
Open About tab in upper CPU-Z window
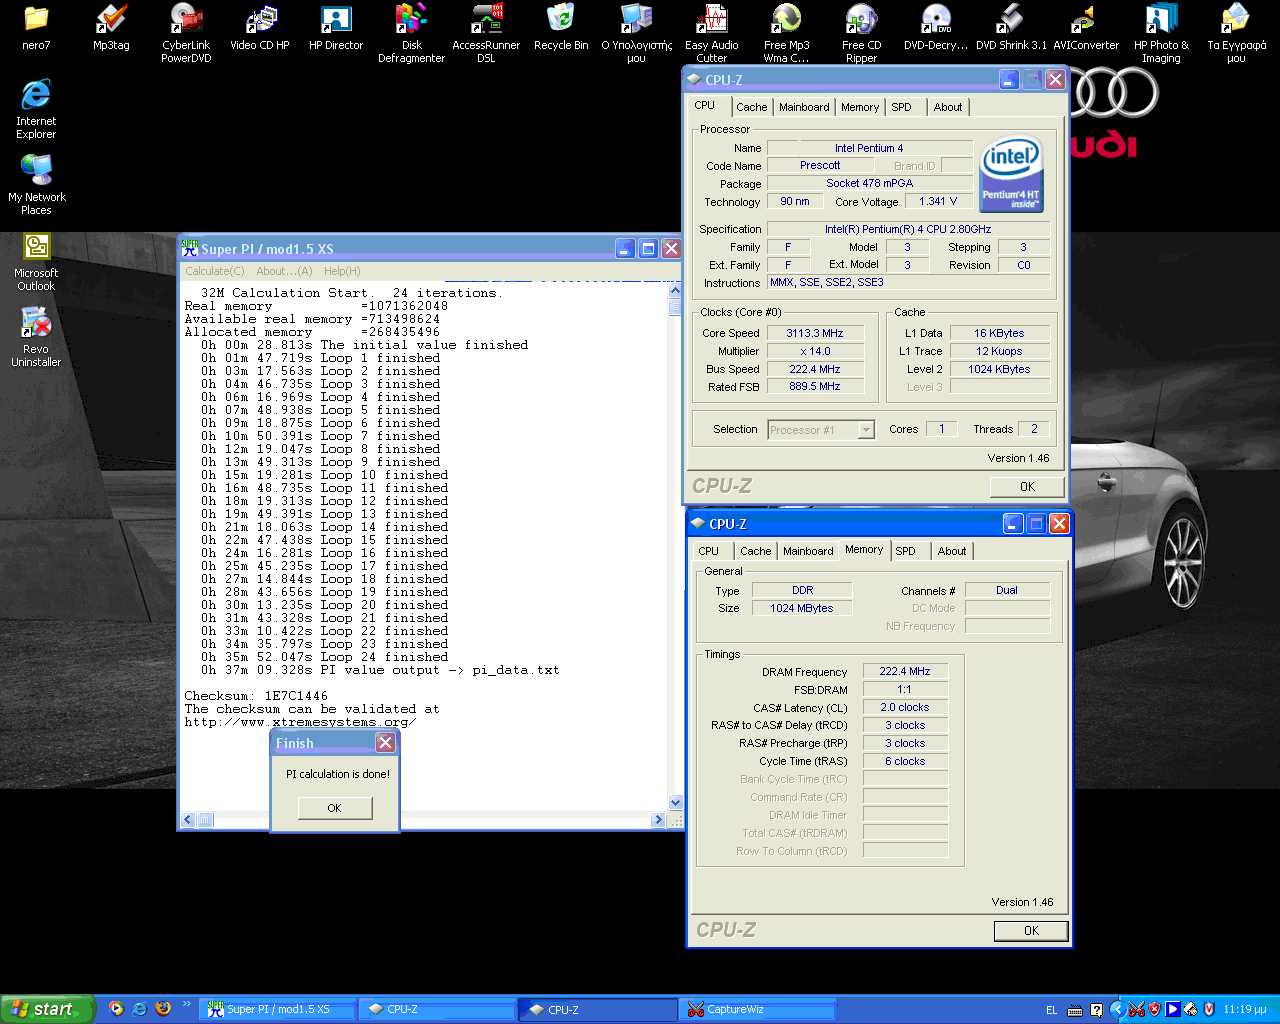tap(948, 107)
